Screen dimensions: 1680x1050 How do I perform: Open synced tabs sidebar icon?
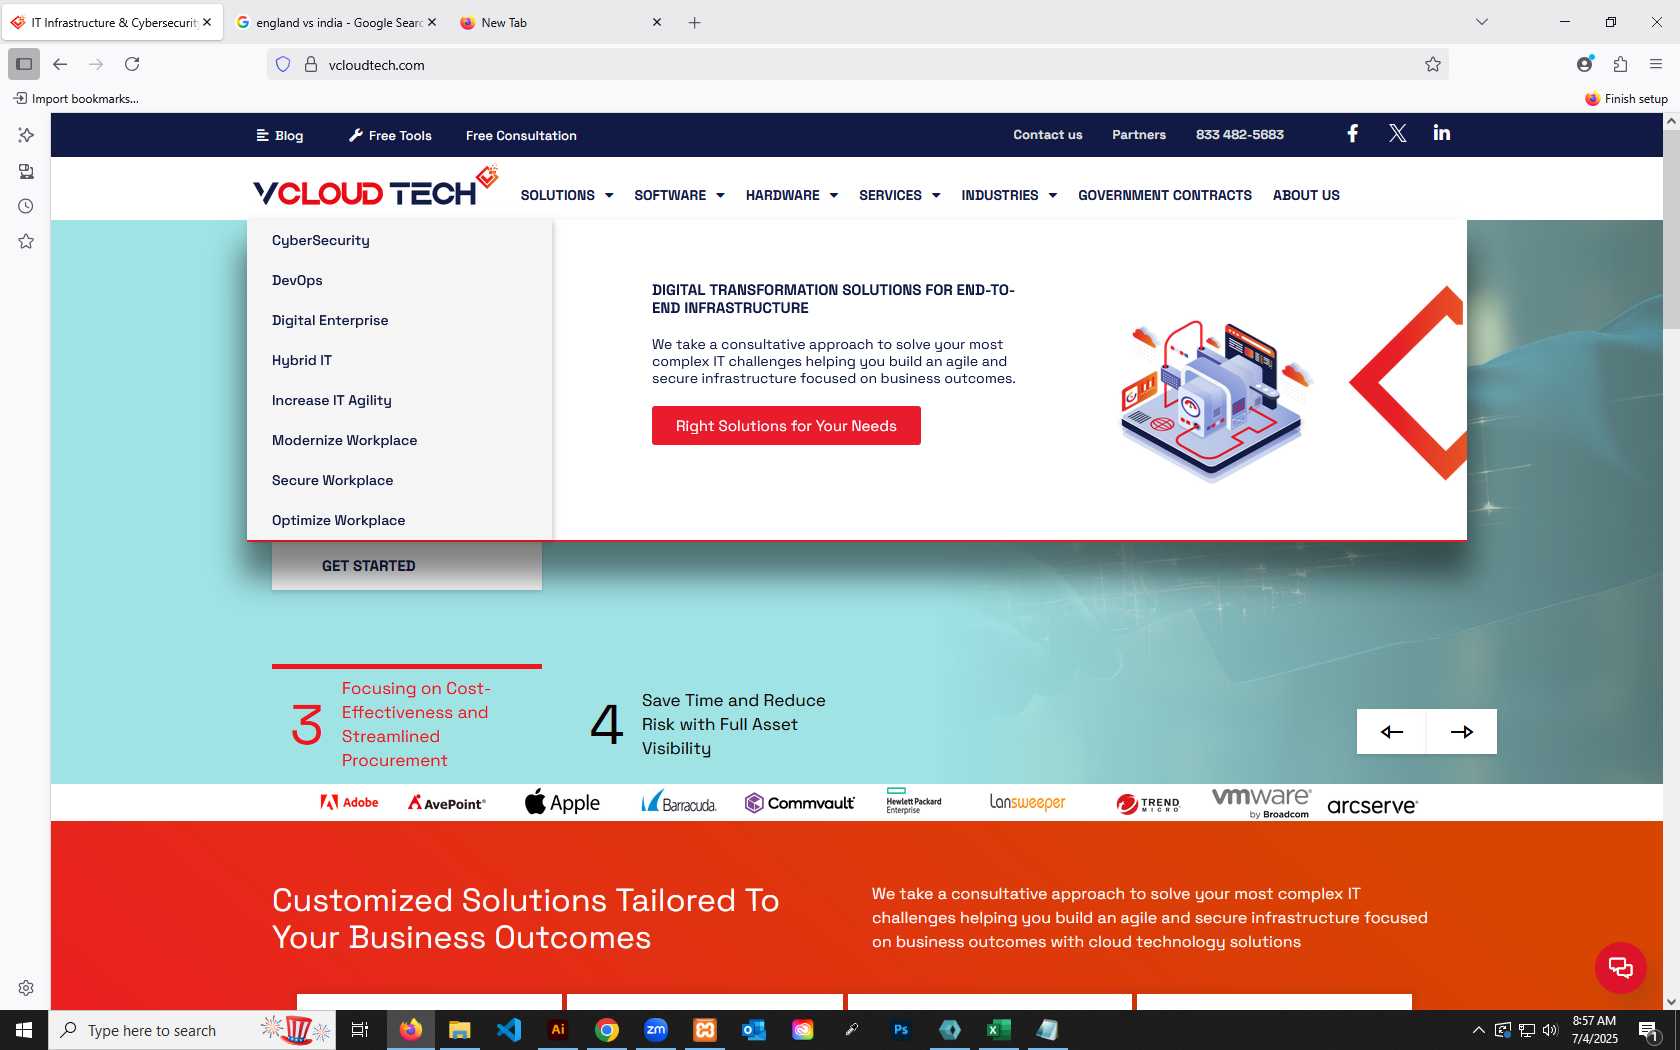(x=26, y=171)
